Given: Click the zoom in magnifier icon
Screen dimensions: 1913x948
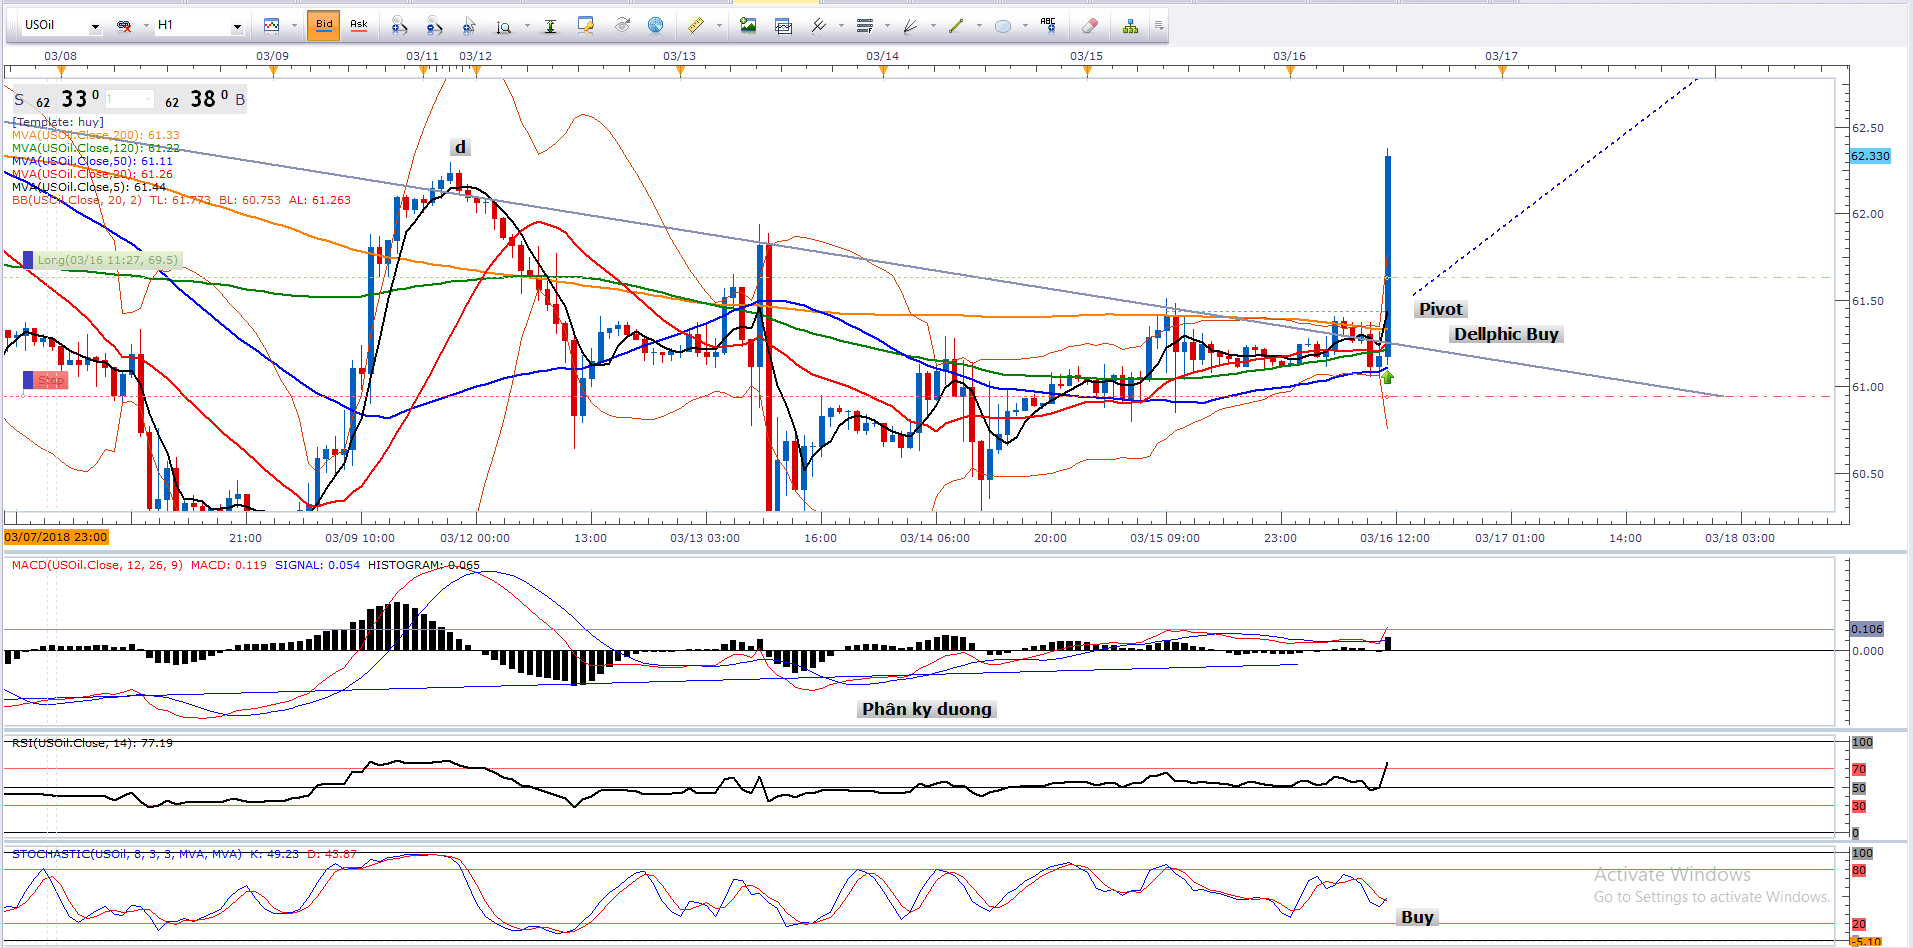Looking at the screenshot, I should [399, 26].
